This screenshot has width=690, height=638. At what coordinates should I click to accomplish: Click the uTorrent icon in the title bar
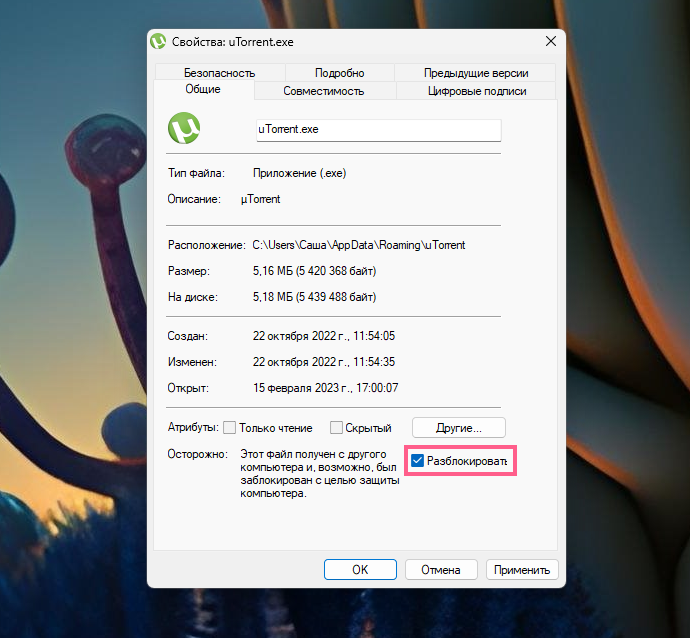pyautogui.click(x=158, y=41)
